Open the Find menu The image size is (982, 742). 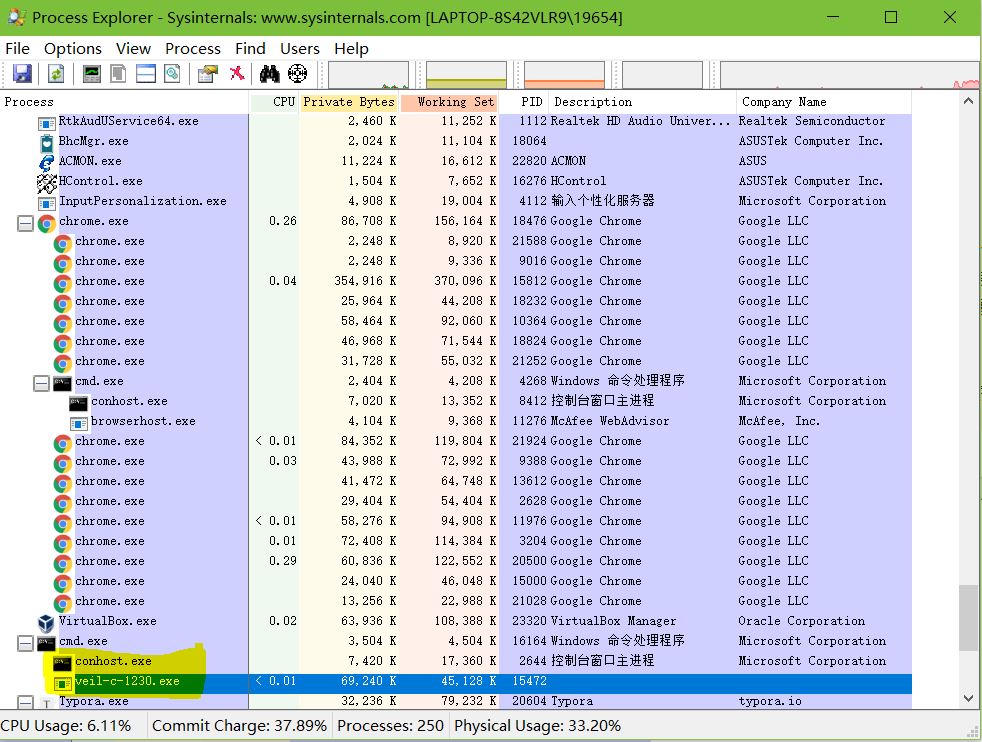[x=250, y=49]
